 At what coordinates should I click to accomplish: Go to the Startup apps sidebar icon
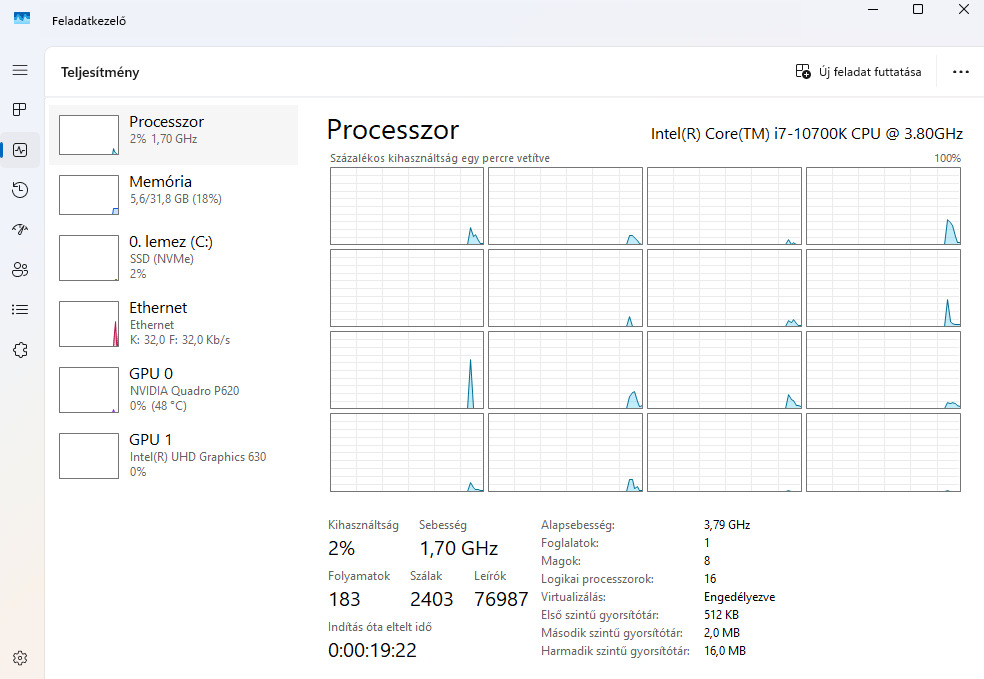20,229
